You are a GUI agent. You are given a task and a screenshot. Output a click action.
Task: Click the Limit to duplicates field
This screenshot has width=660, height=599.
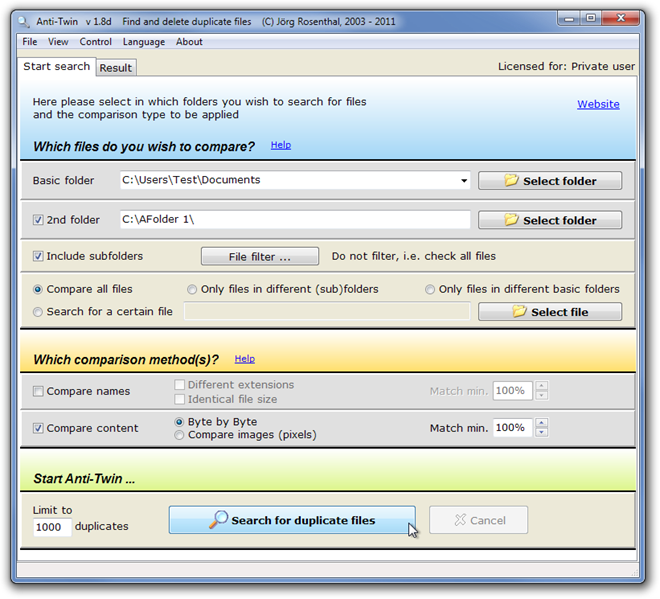(52, 527)
